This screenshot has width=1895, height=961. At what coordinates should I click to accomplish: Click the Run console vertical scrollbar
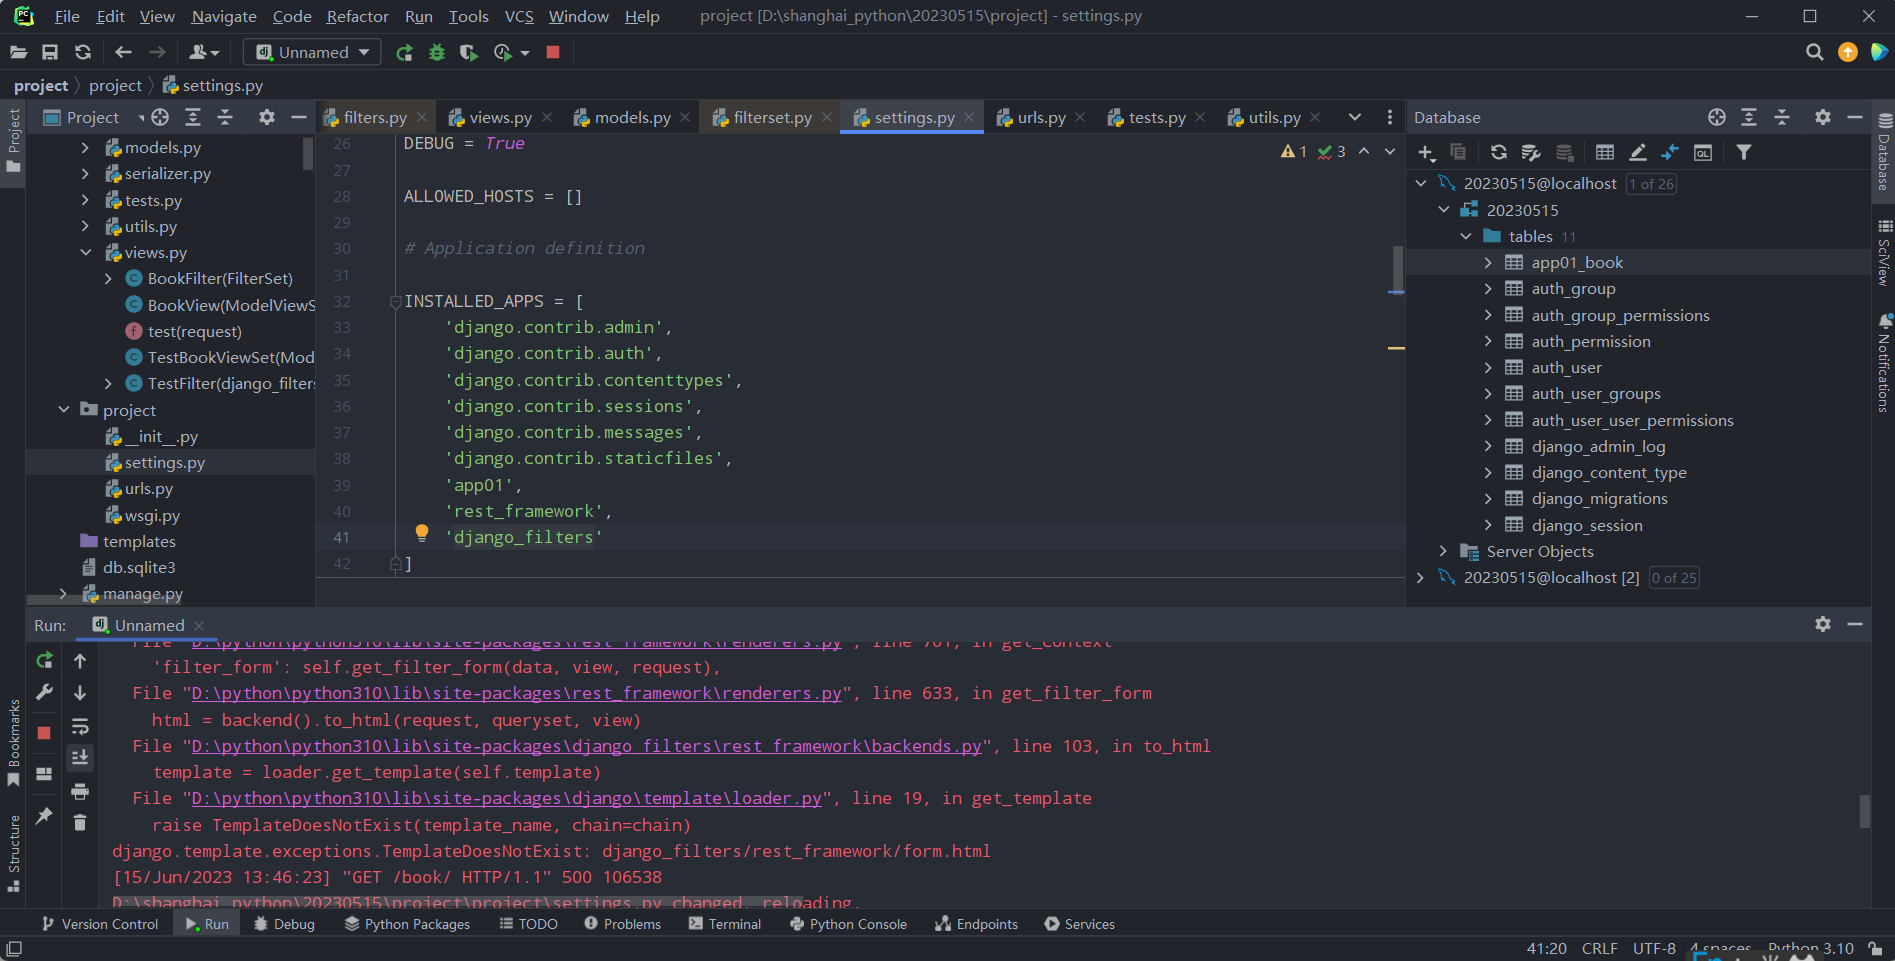tap(1864, 811)
